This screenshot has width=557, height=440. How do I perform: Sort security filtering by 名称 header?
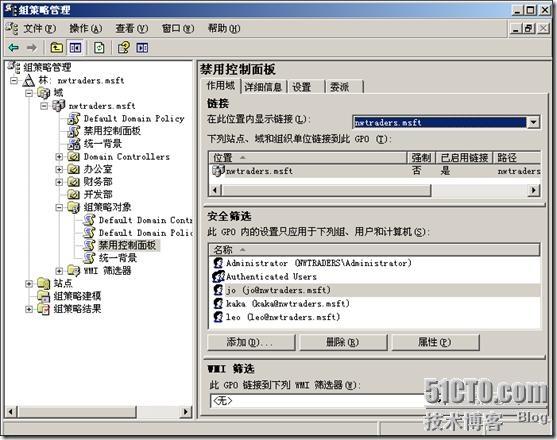click(x=375, y=250)
